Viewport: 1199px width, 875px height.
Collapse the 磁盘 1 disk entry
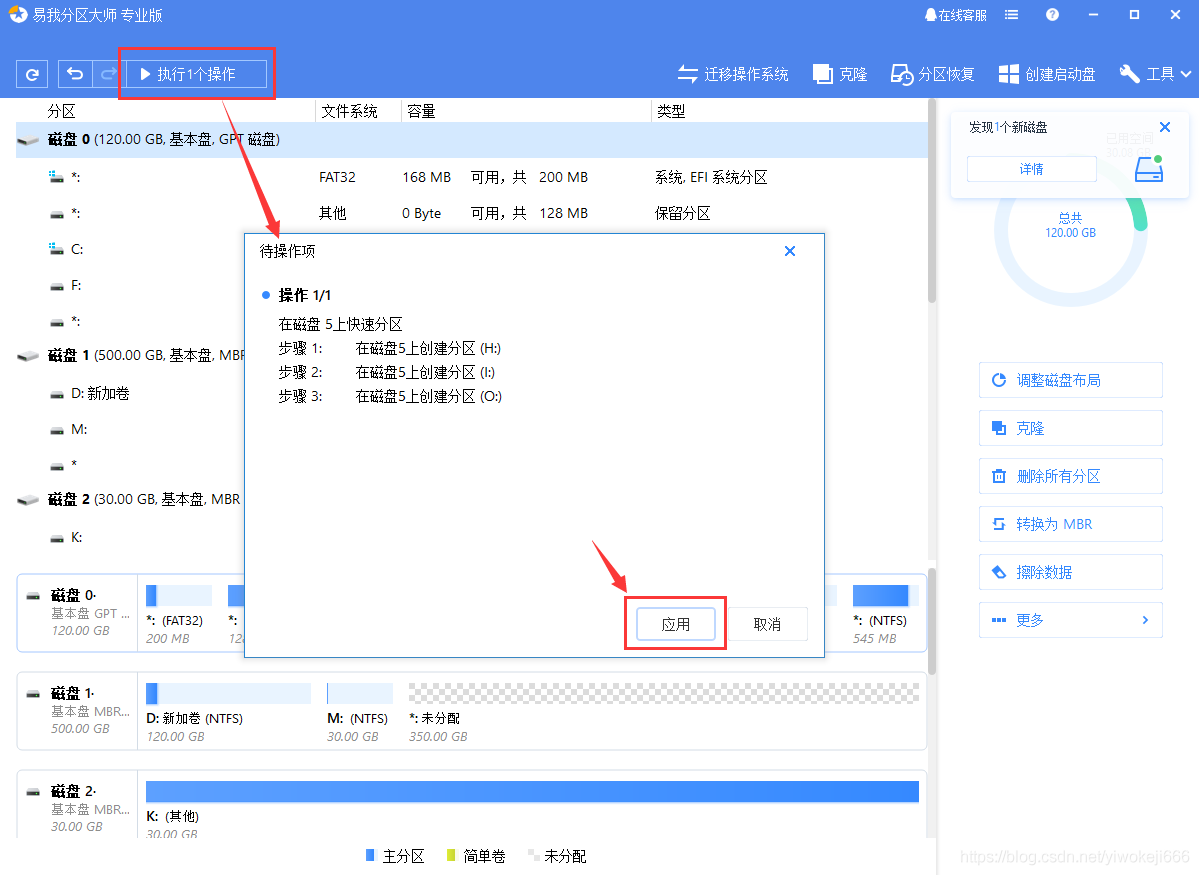pos(29,355)
